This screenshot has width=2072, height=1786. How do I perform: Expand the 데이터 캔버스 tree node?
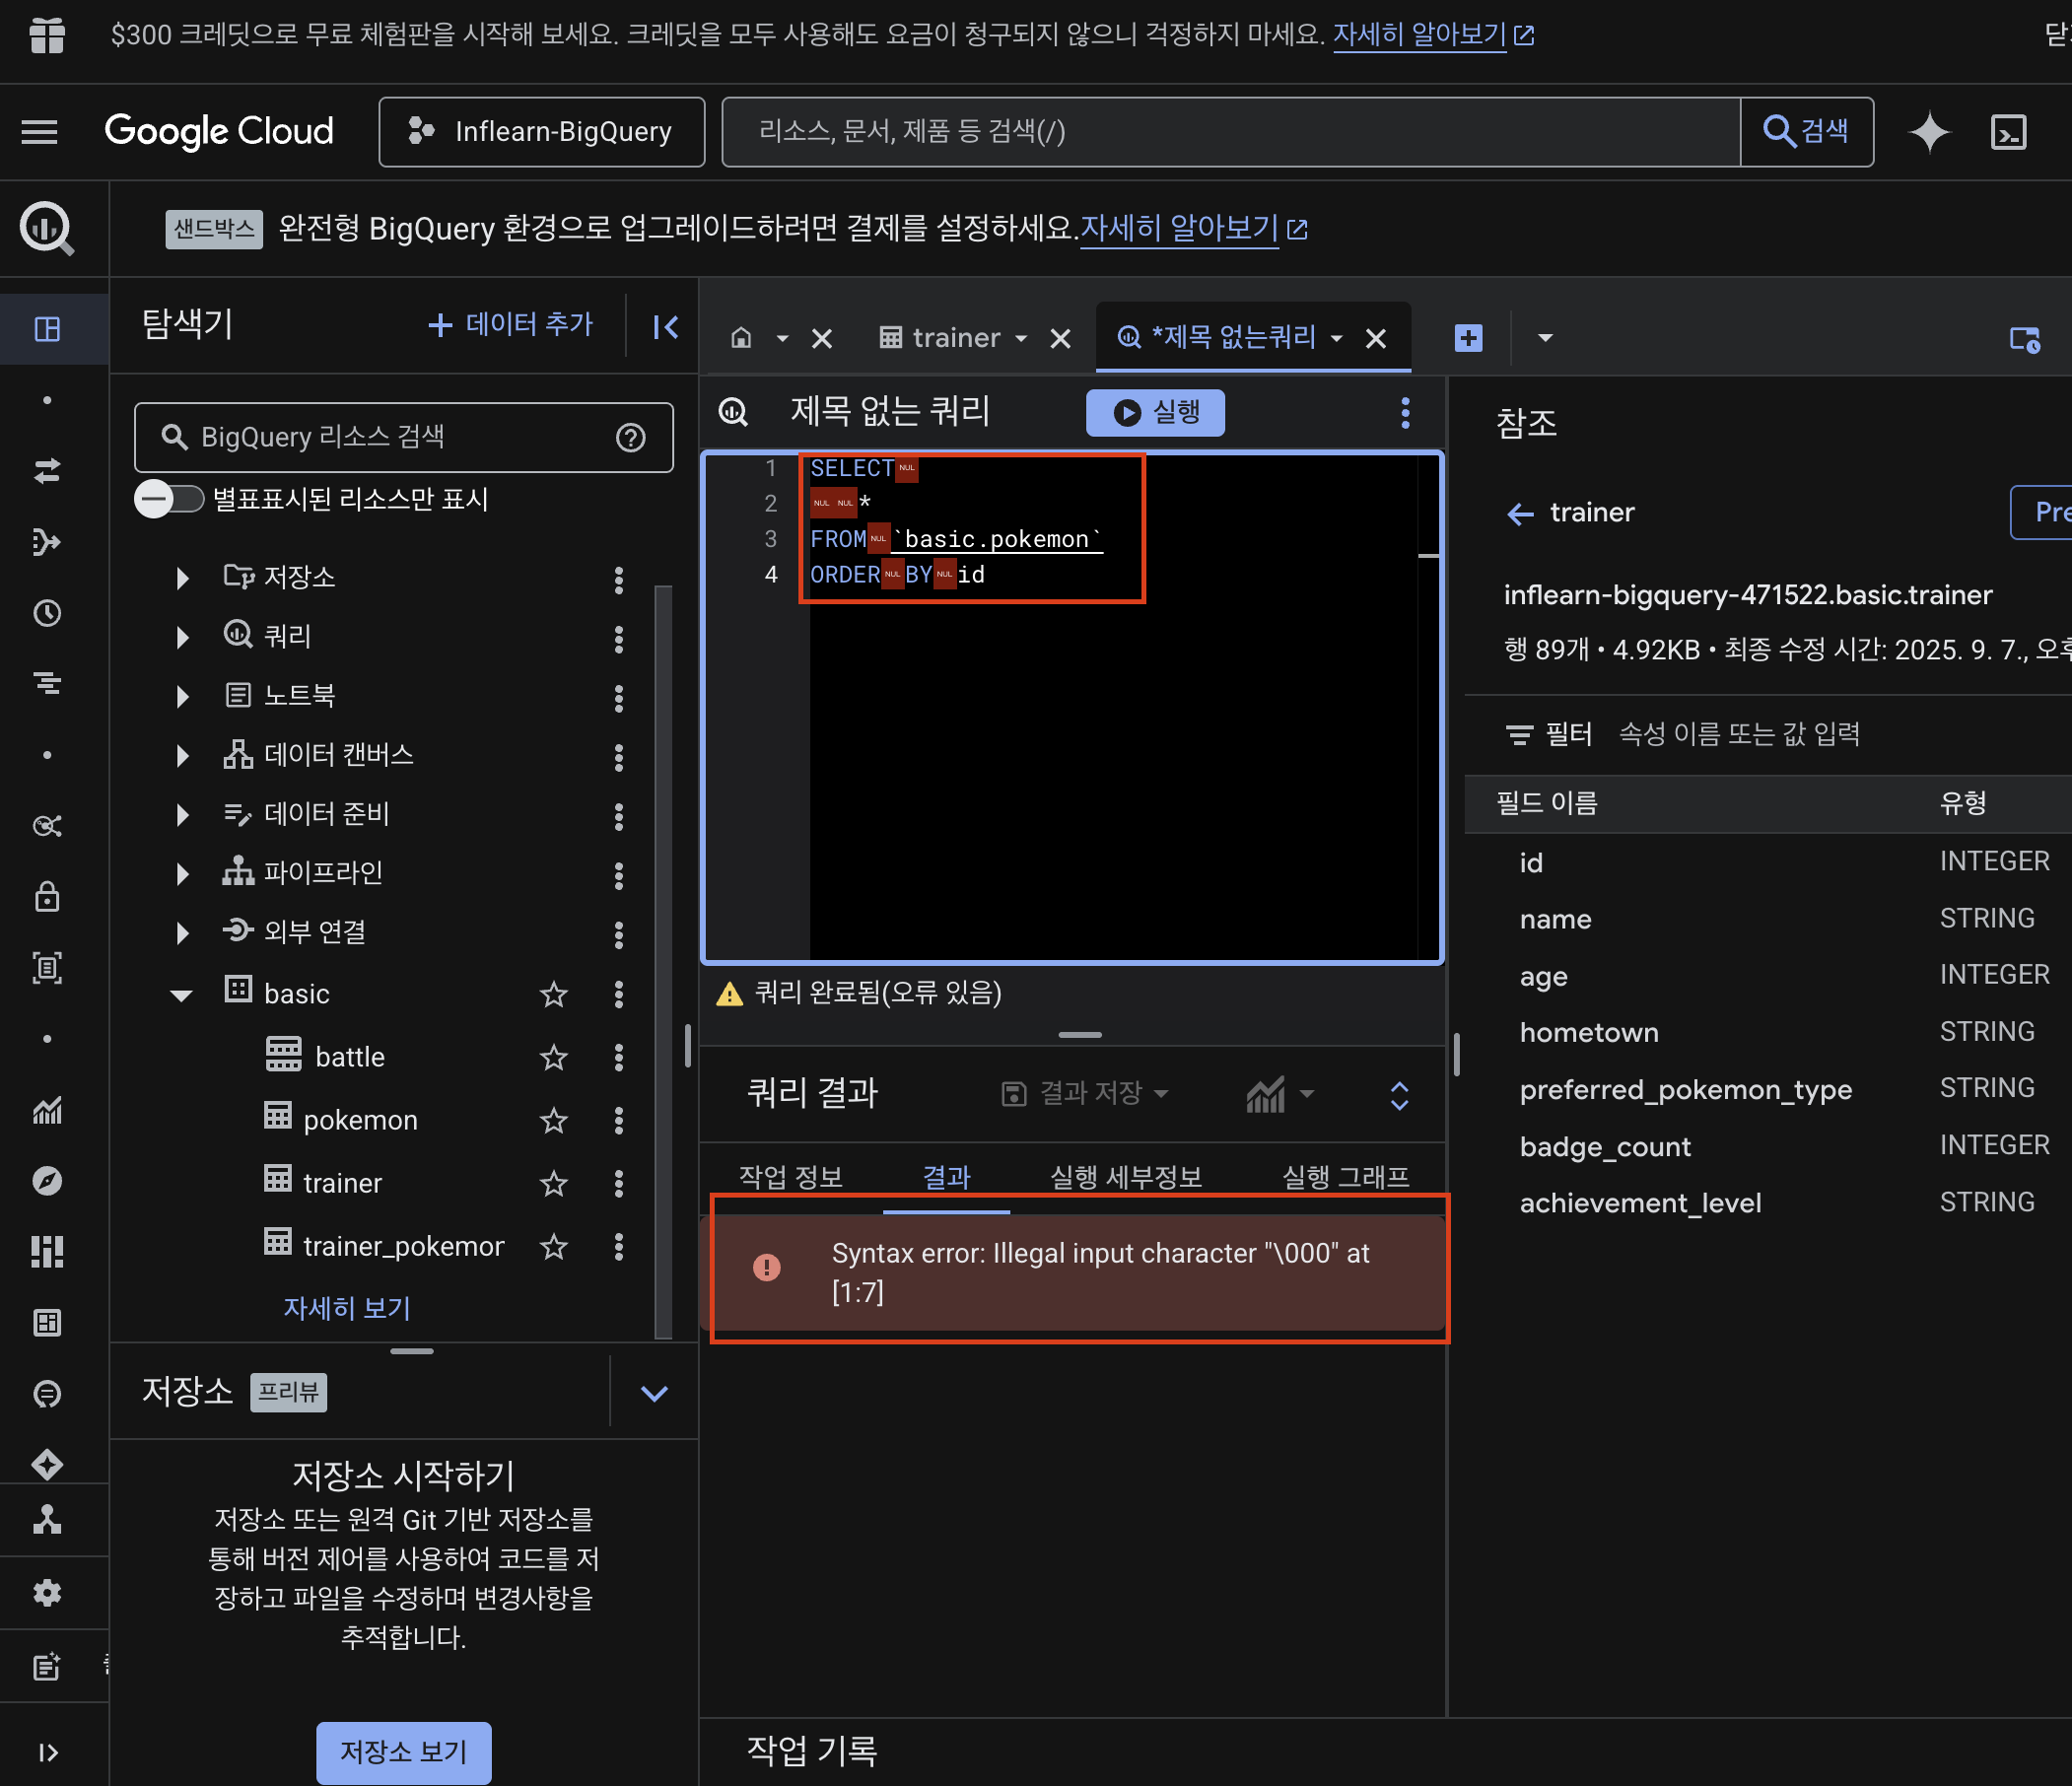pos(182,755)
